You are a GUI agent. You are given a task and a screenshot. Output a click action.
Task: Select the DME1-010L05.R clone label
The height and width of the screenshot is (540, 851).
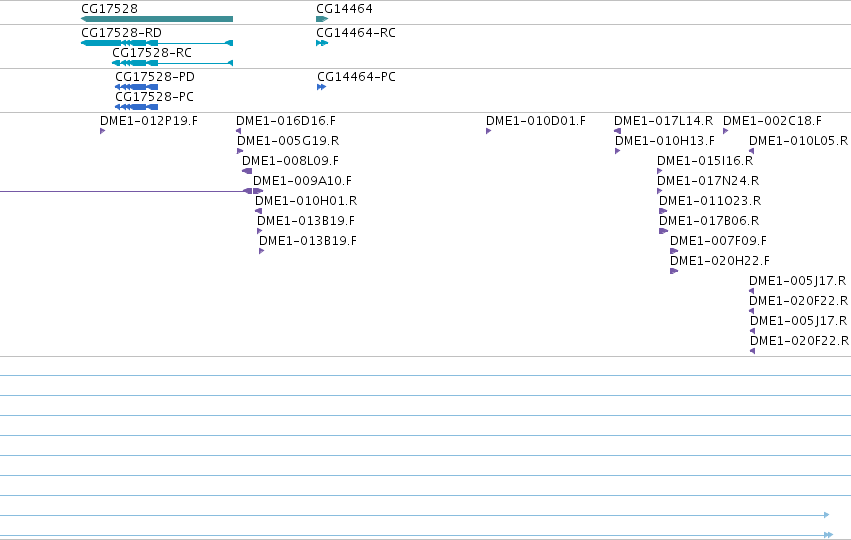798,141
